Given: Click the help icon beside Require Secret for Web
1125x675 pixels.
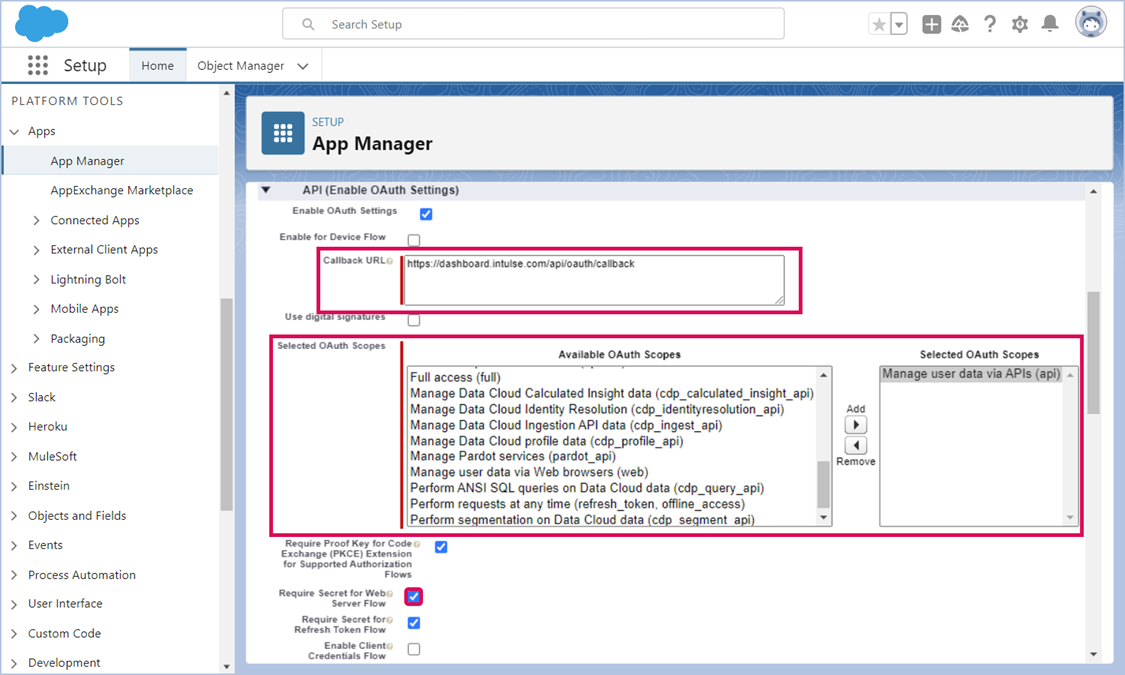Looking at the screenshot, I should [x=390, y=593].
